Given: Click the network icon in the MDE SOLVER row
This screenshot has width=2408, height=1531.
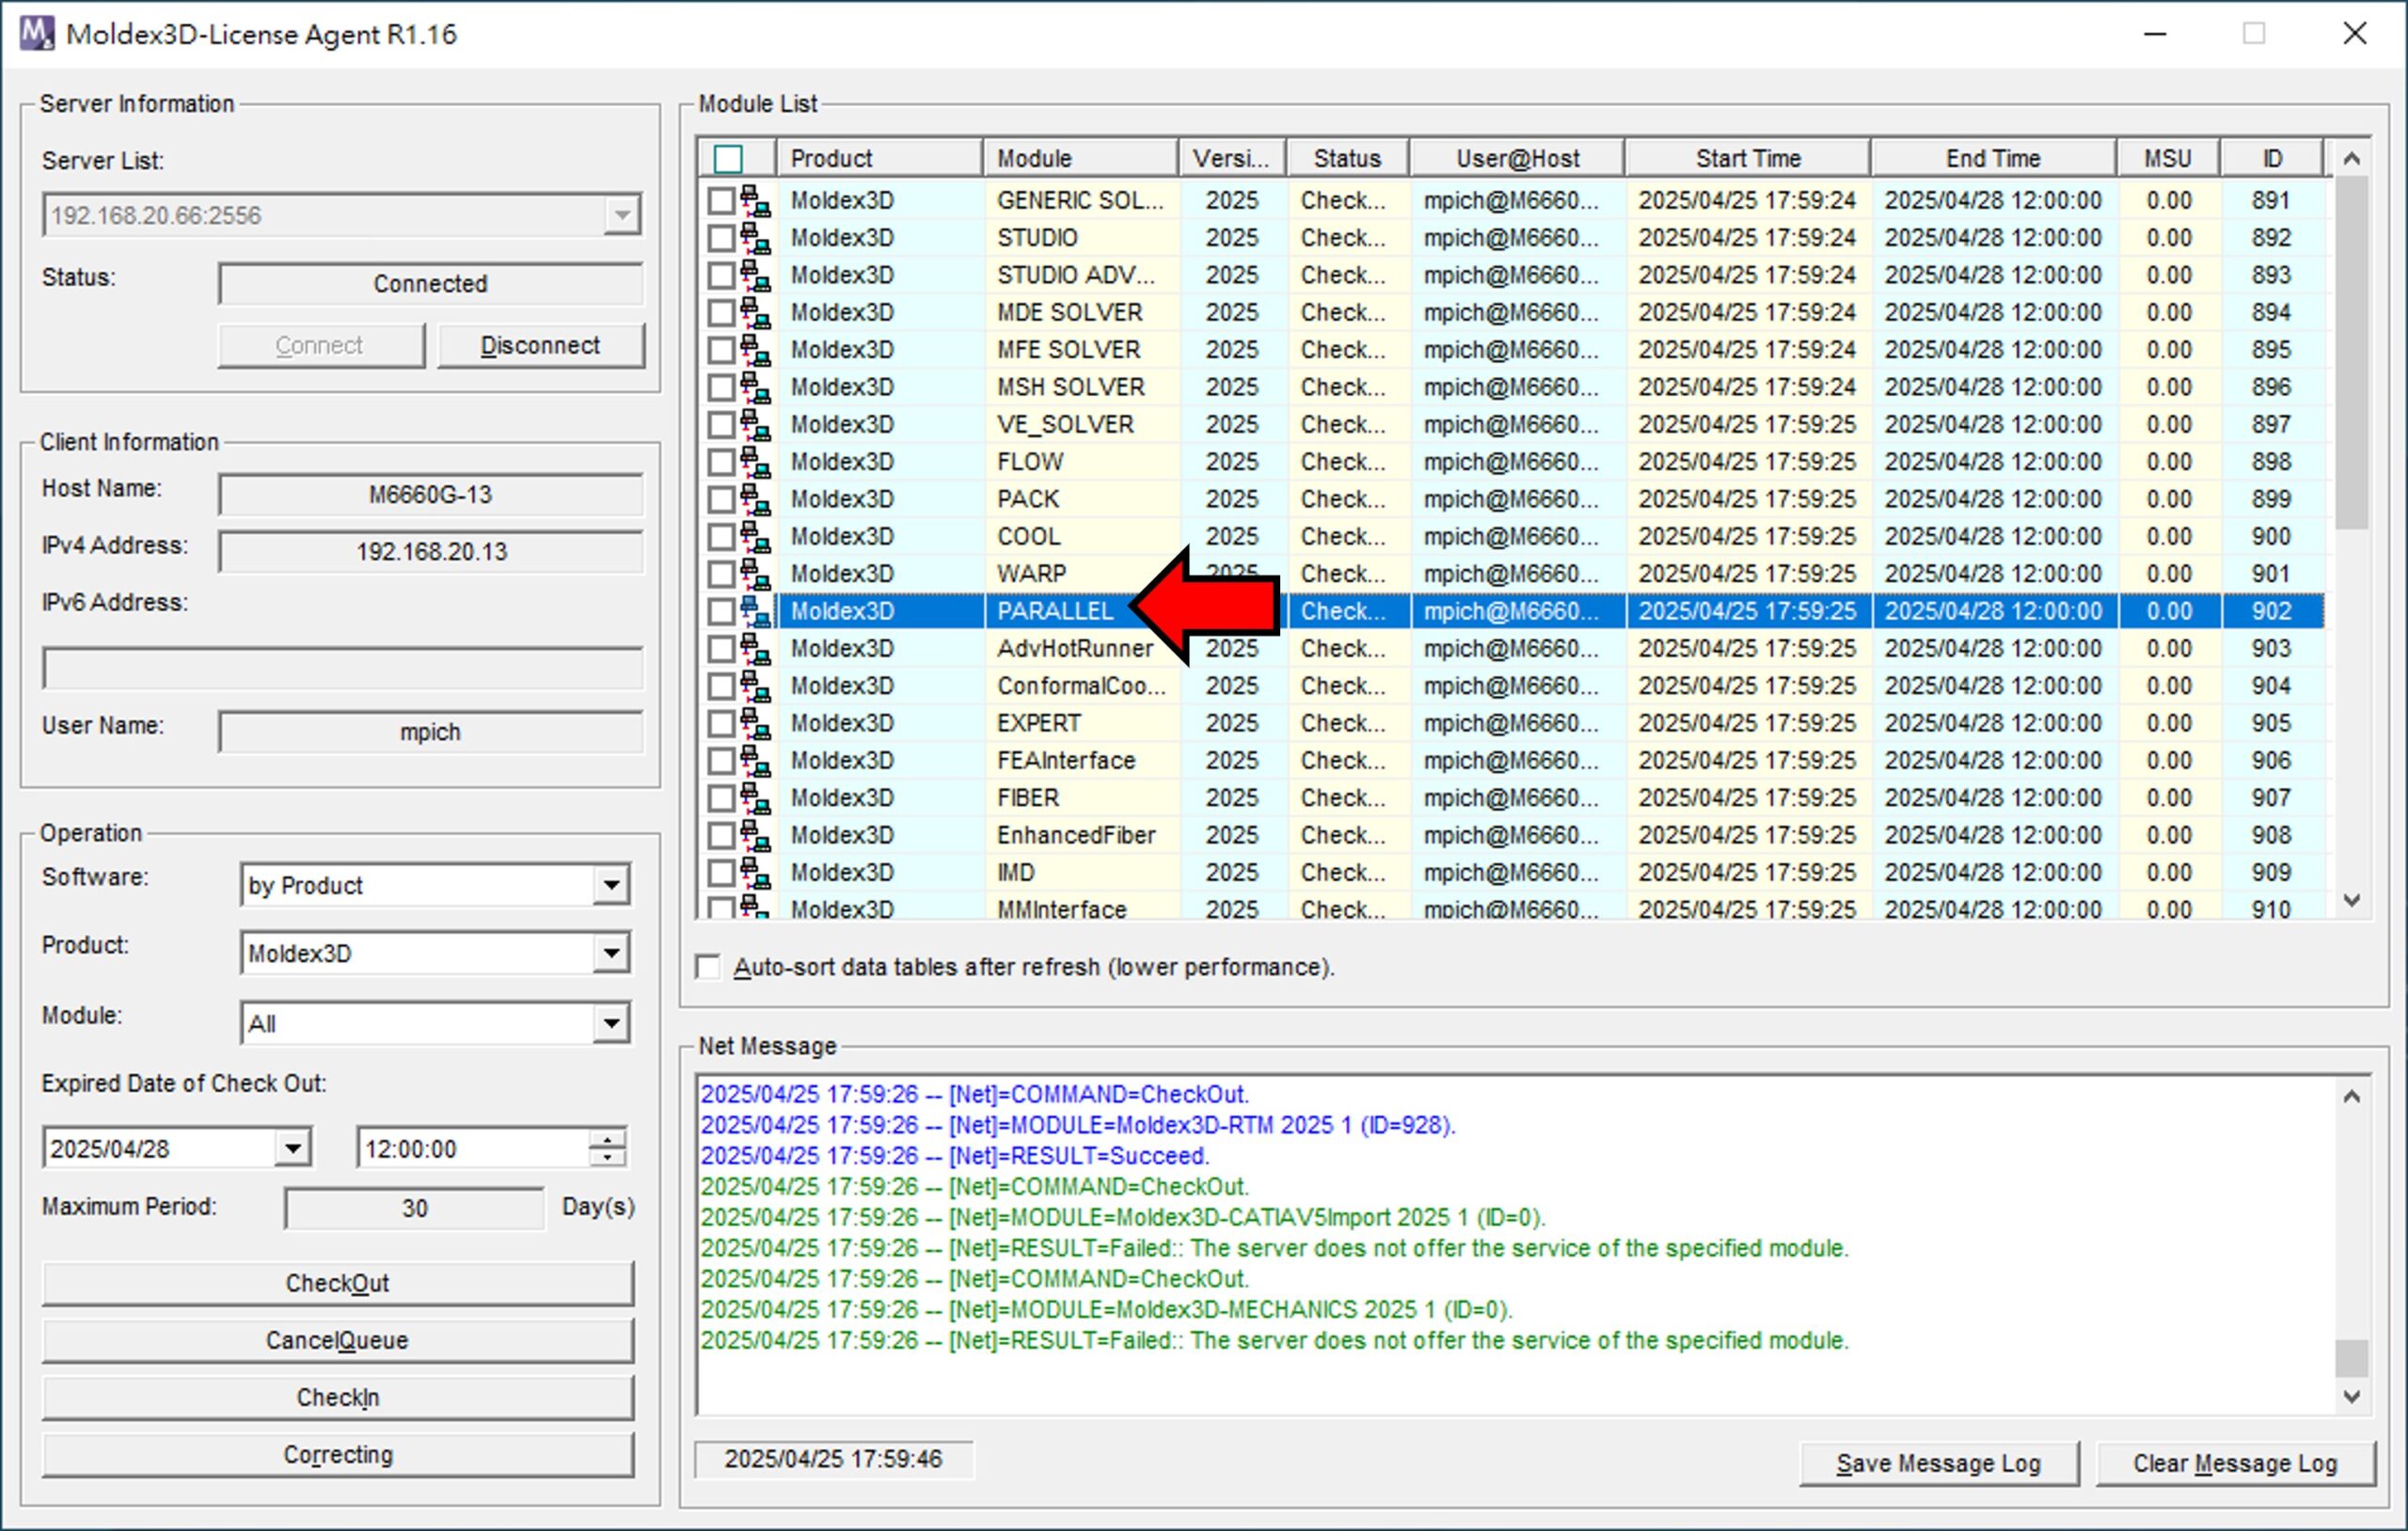Looking at the screenshot, I should (755, 313).
